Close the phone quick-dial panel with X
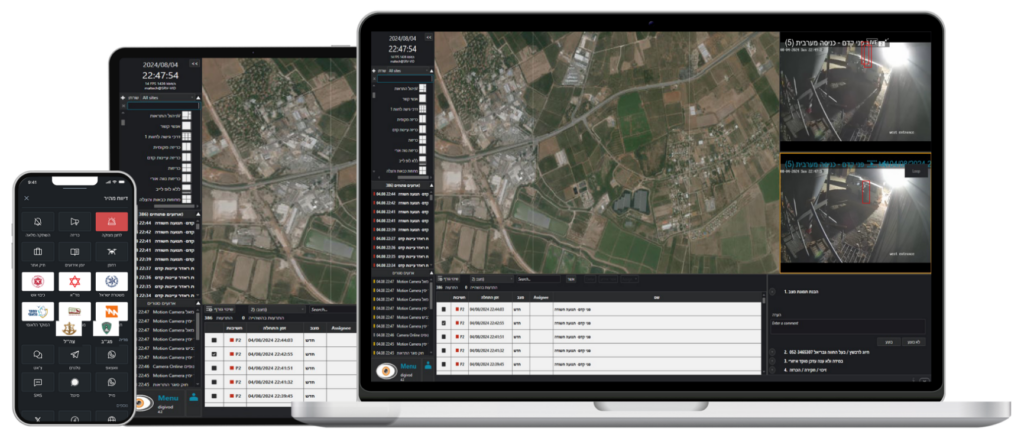The image size is (1024, 438). [x=26, y=198]
